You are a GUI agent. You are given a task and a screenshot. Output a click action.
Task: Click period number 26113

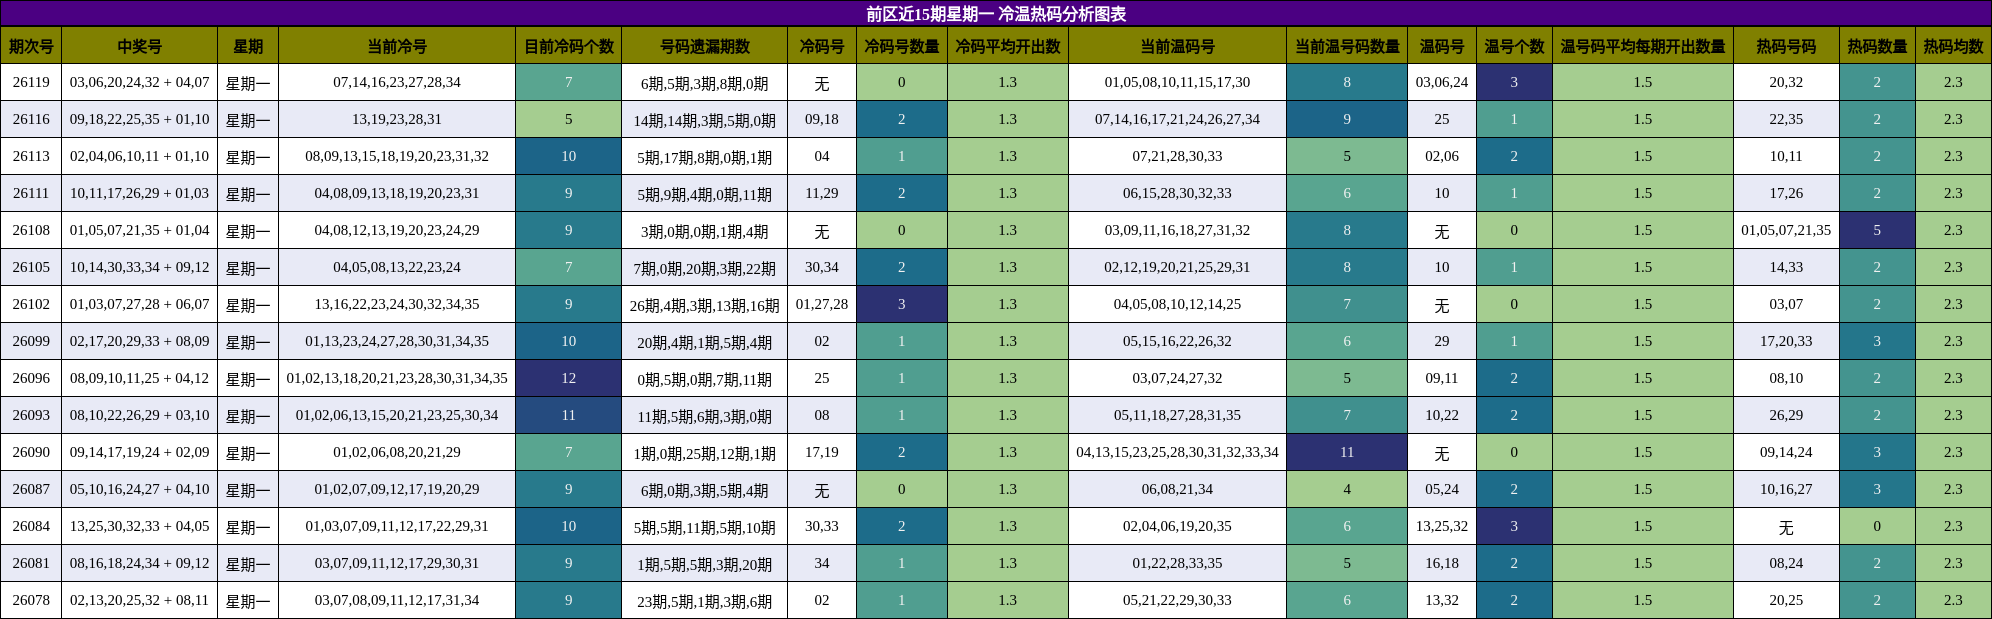point(31,156)
